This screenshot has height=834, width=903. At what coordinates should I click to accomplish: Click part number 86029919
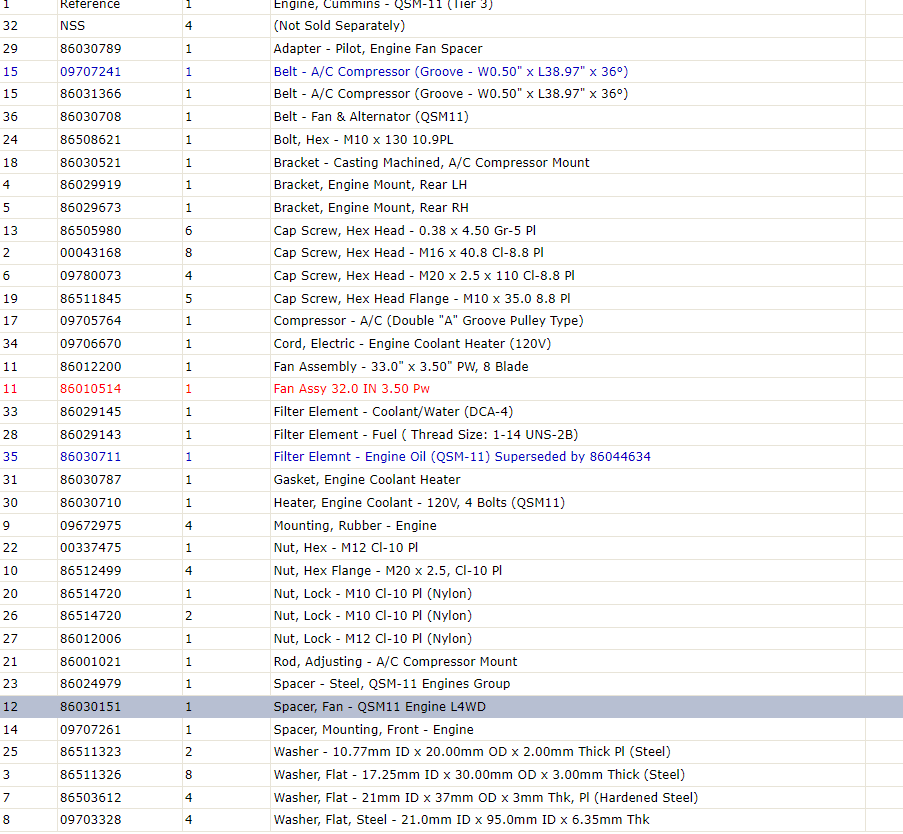(x=90, y=185)
